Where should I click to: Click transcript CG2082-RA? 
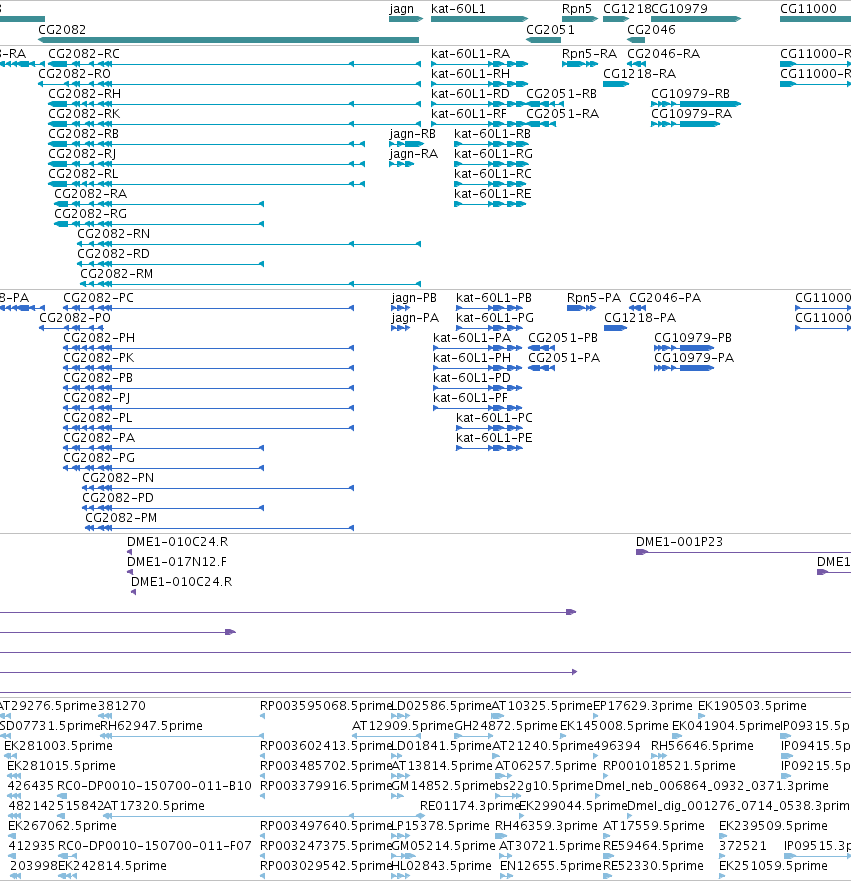tap(90, 194)
